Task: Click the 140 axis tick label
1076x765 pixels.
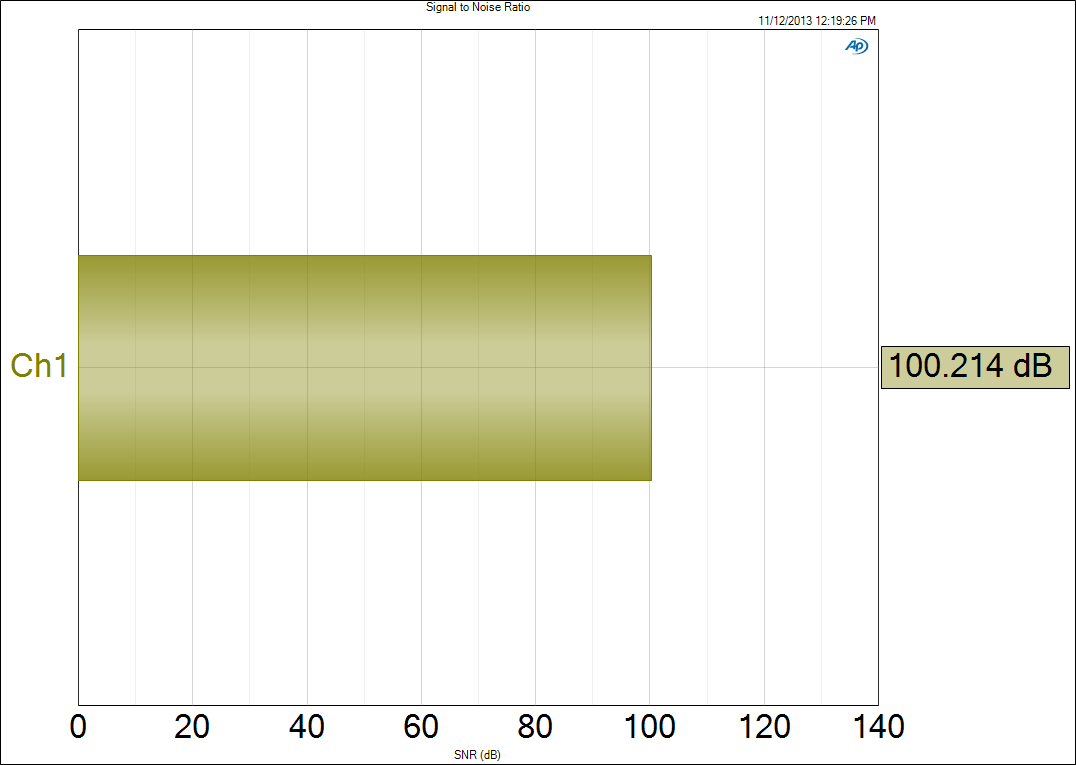Action: [878, 727]
